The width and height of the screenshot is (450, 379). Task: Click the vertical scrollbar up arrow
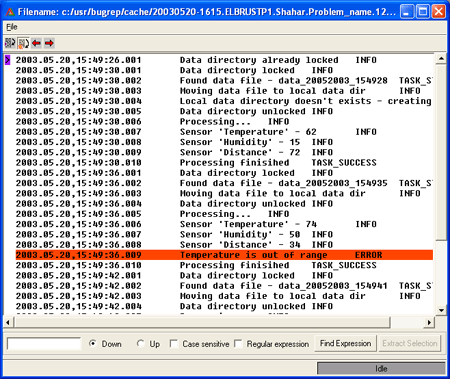(x=441, y=59)
